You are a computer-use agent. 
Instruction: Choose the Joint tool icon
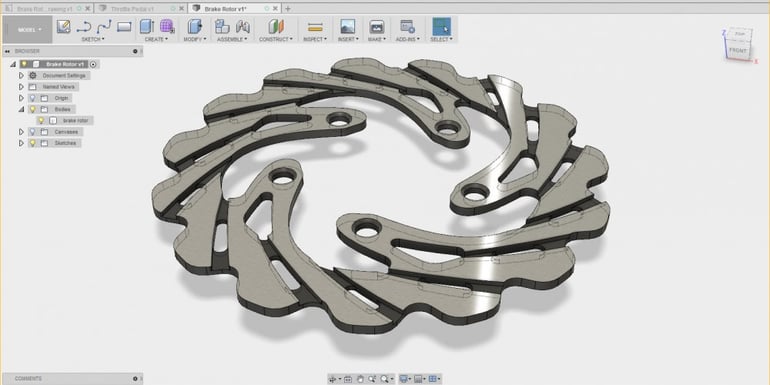(x=243, y=27)
